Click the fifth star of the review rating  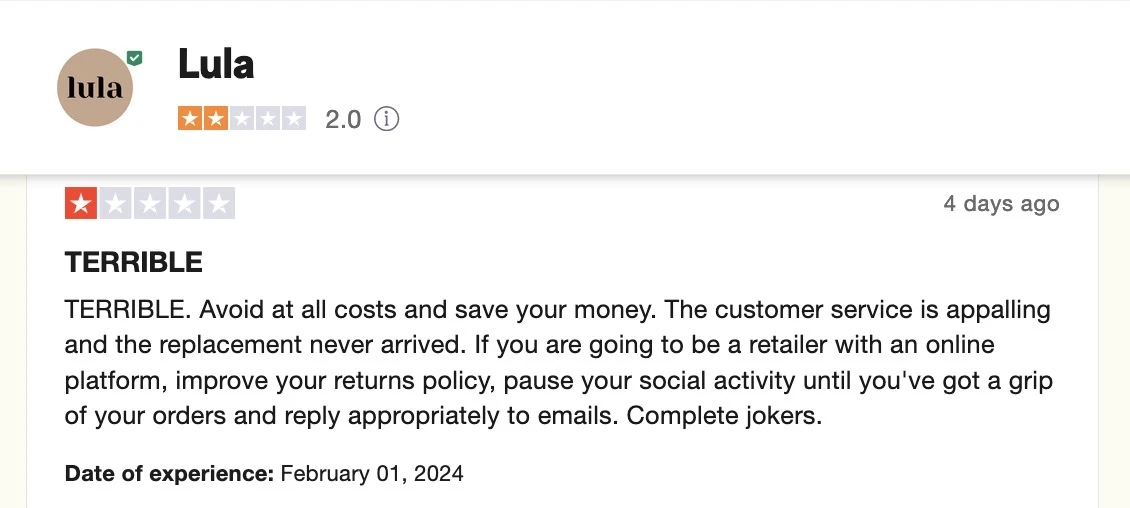tap(219, 203)
